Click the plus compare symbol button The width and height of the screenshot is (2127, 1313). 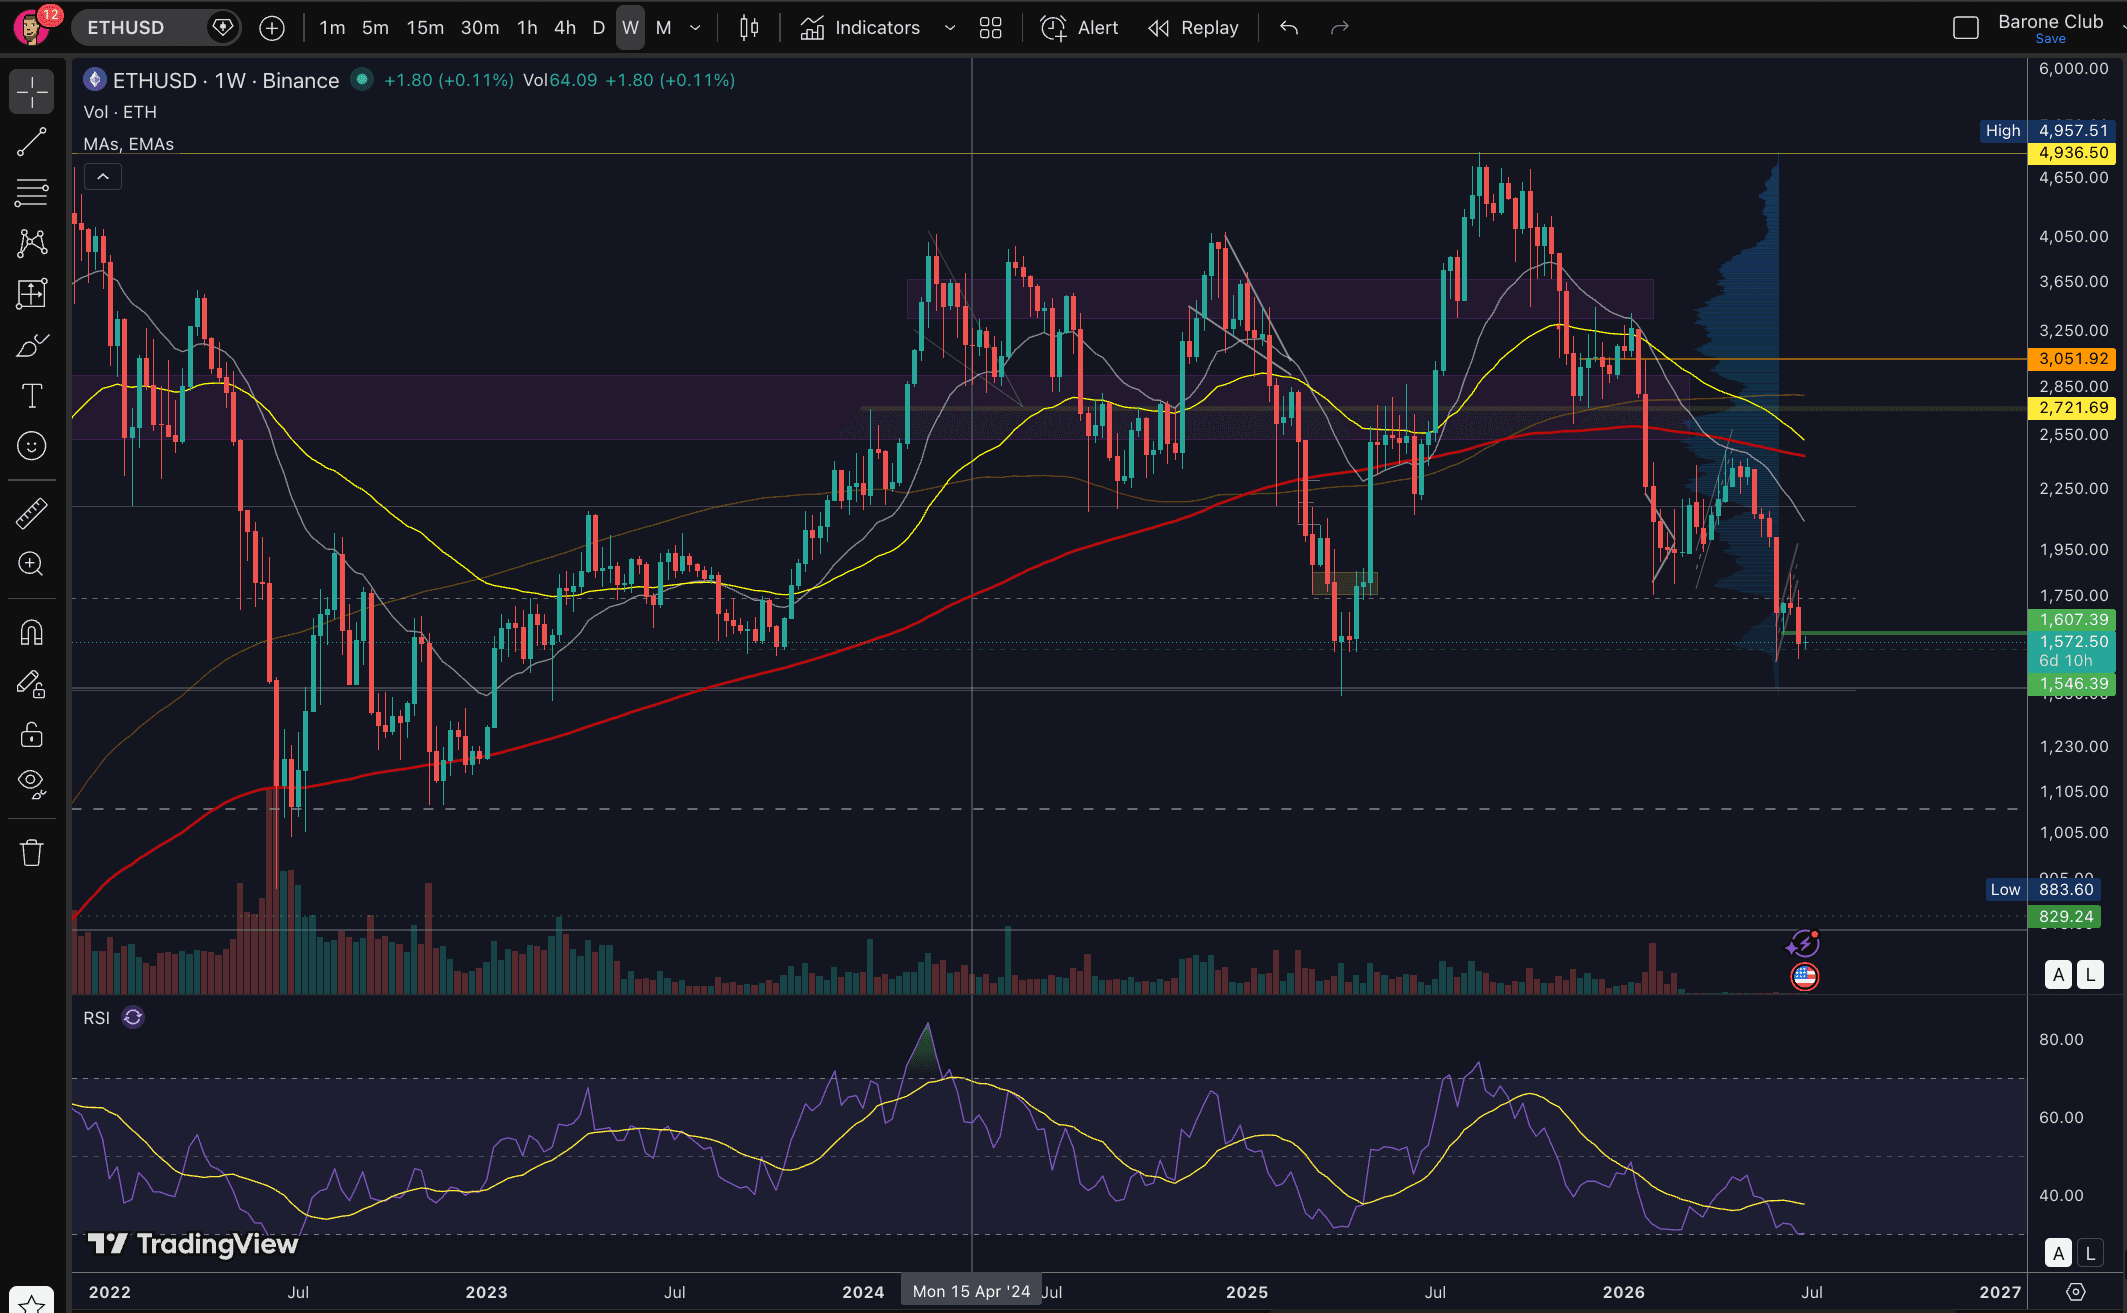click(272, 28)
